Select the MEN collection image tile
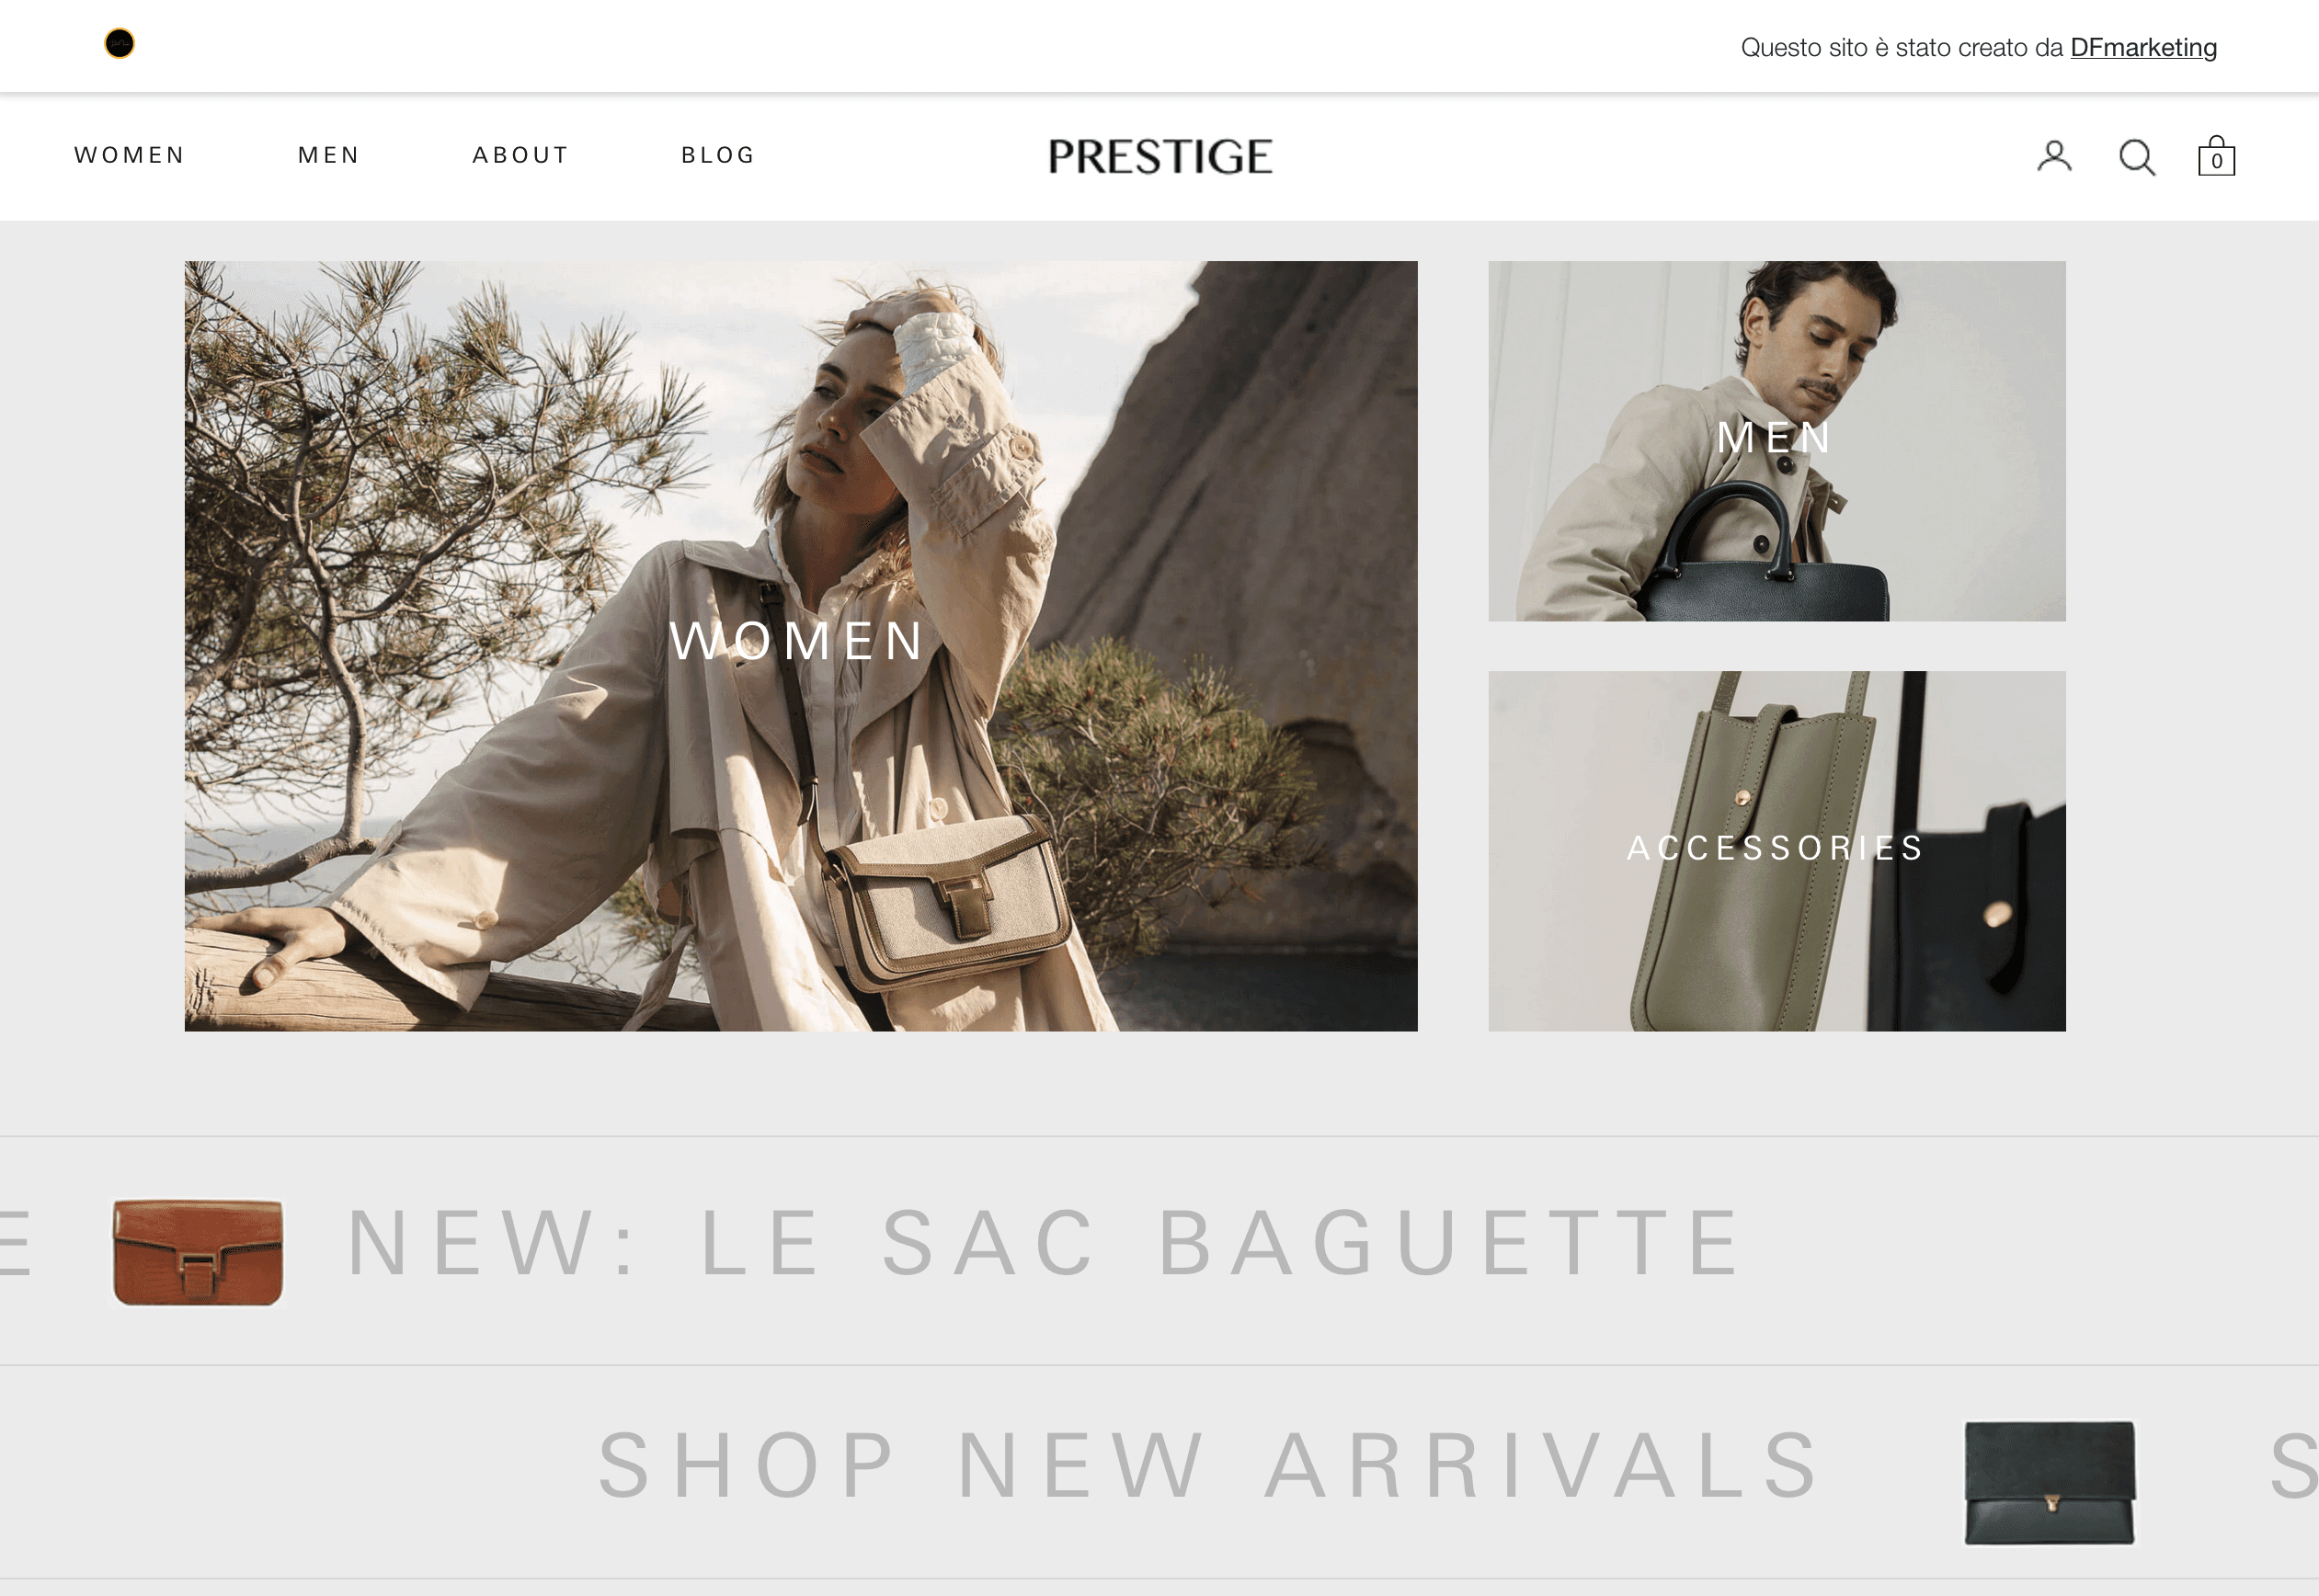Viewport: 2319px width, 1596px height. tap(1776, 441)
